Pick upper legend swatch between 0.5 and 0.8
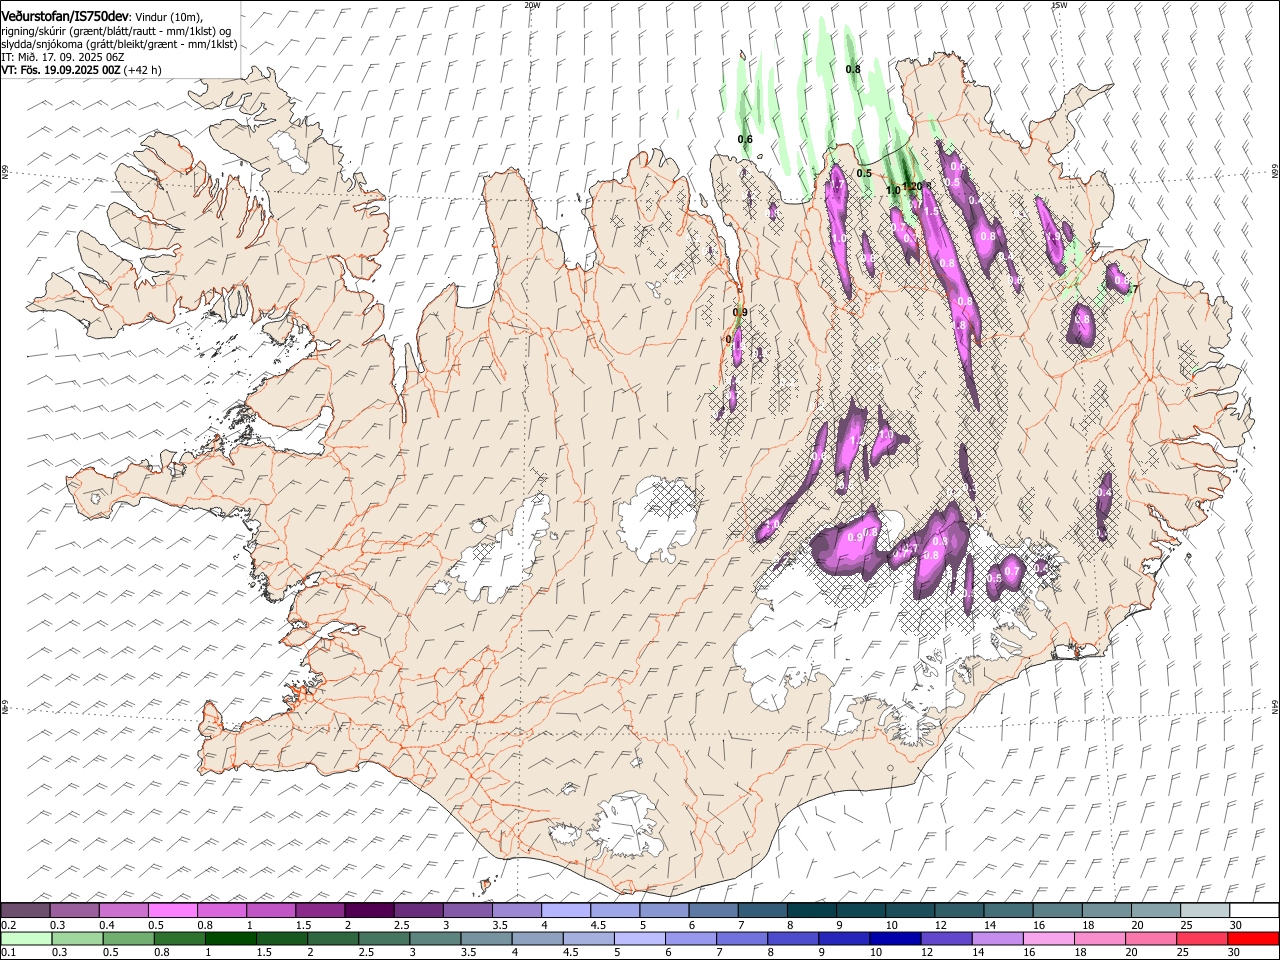 (172, 910)
